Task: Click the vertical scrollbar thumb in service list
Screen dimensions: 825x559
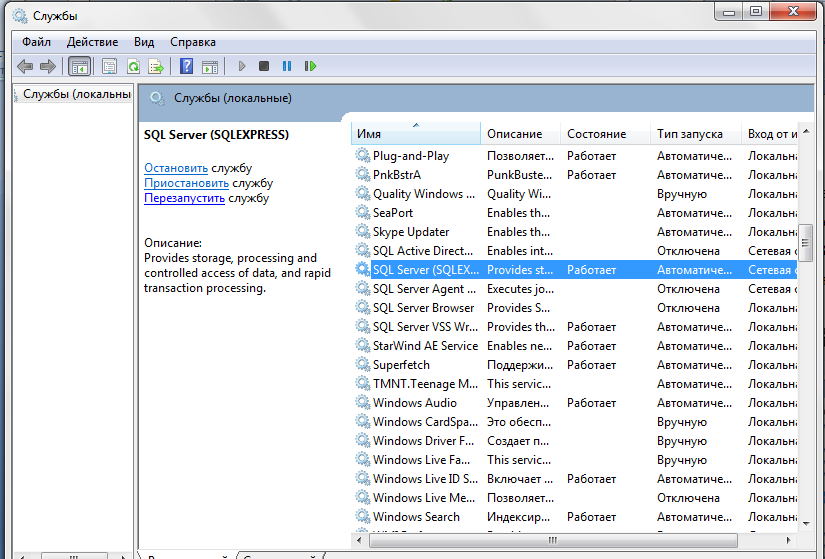Action: tap(805, 243)
